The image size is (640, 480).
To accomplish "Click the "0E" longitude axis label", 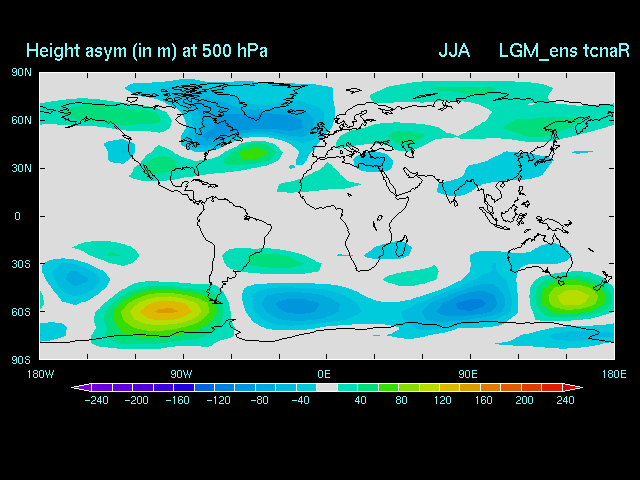I will (x=324, y=373).
